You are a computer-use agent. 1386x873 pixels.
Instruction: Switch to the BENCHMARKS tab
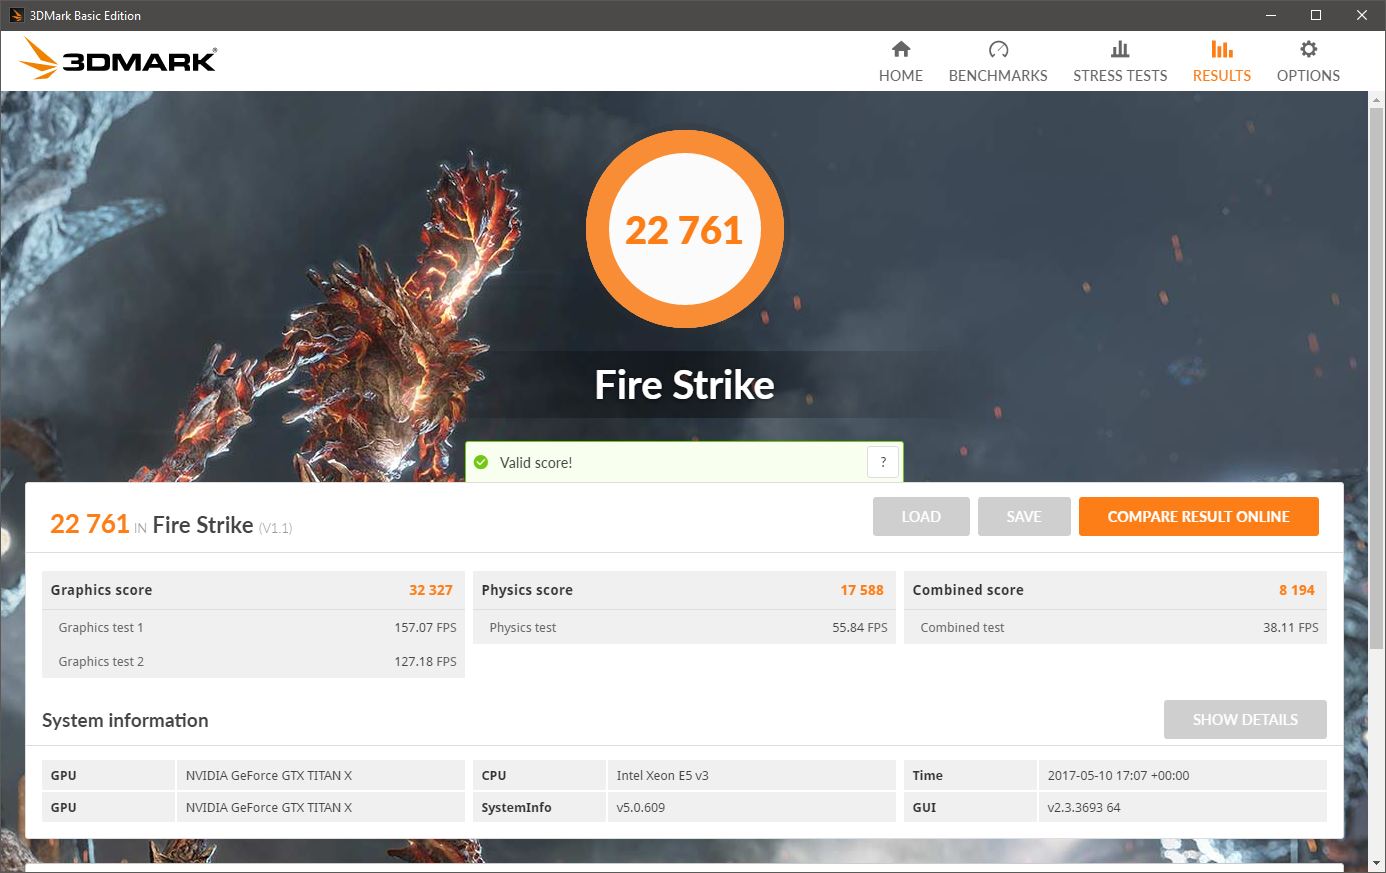tap(997, 75)
